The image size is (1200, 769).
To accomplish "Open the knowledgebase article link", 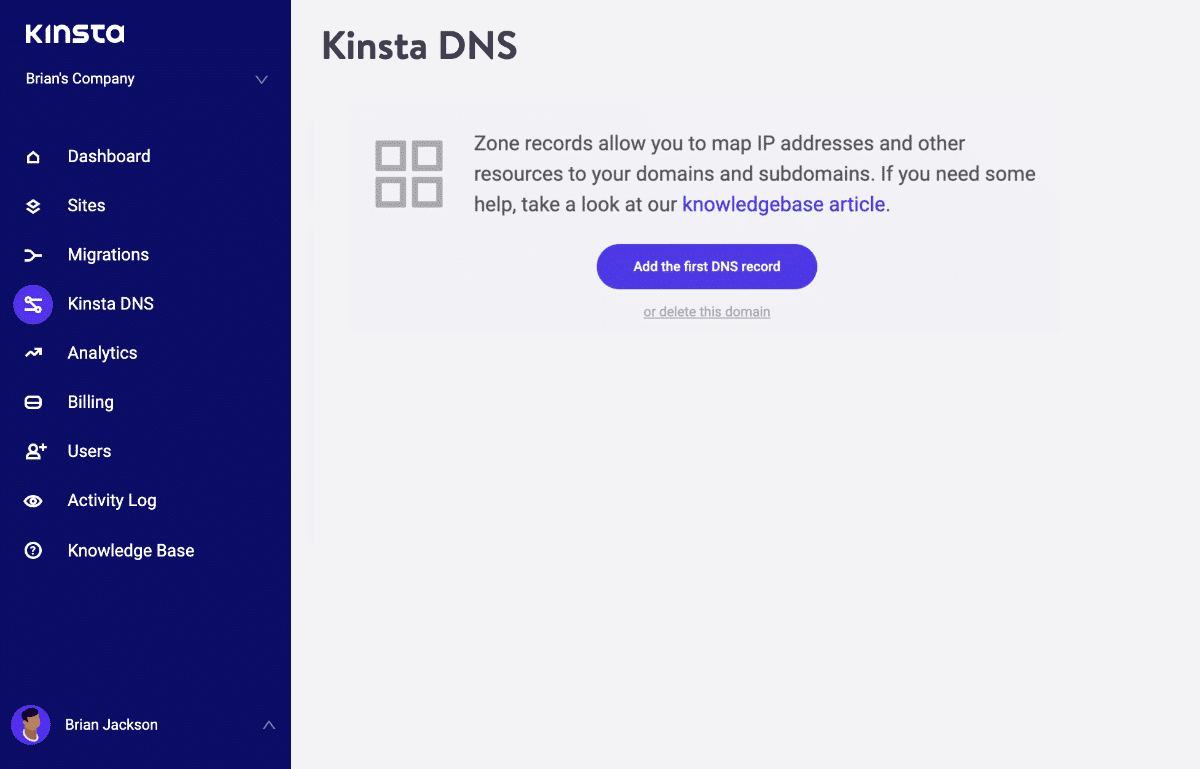I will coord(783,204).
